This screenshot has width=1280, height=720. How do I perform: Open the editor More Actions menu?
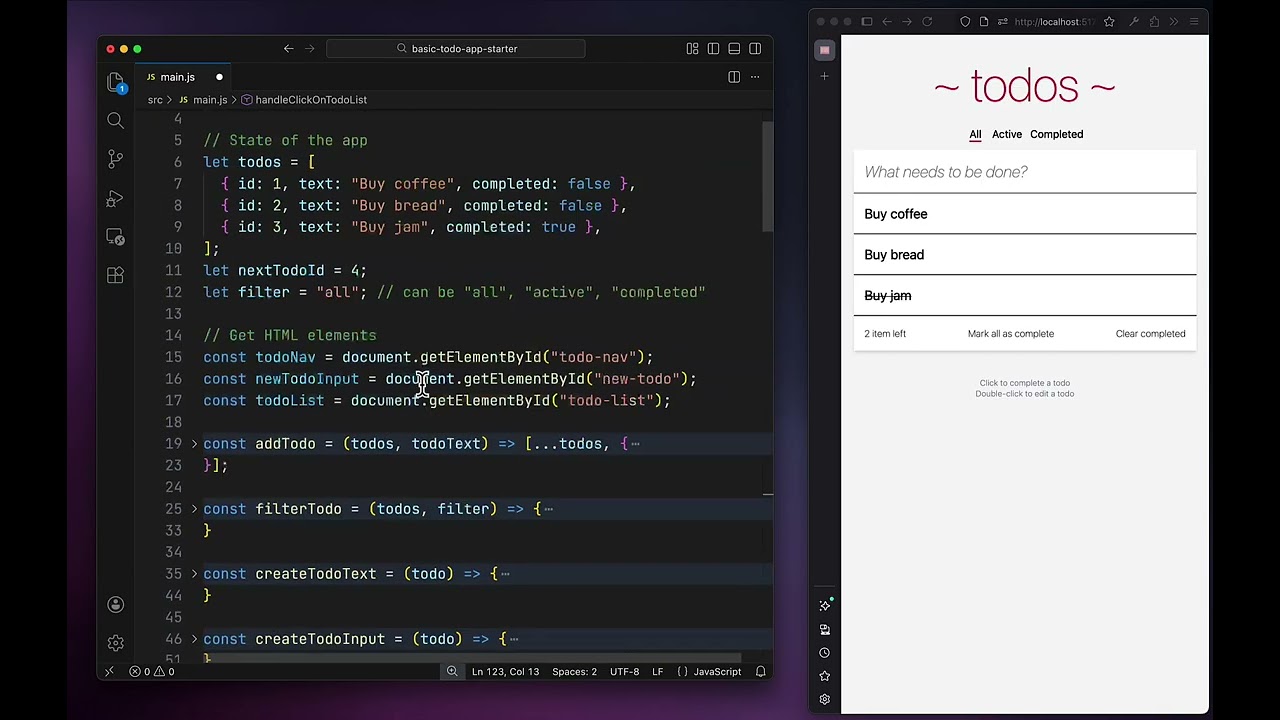pyautogui.click(x=755, y=77)
